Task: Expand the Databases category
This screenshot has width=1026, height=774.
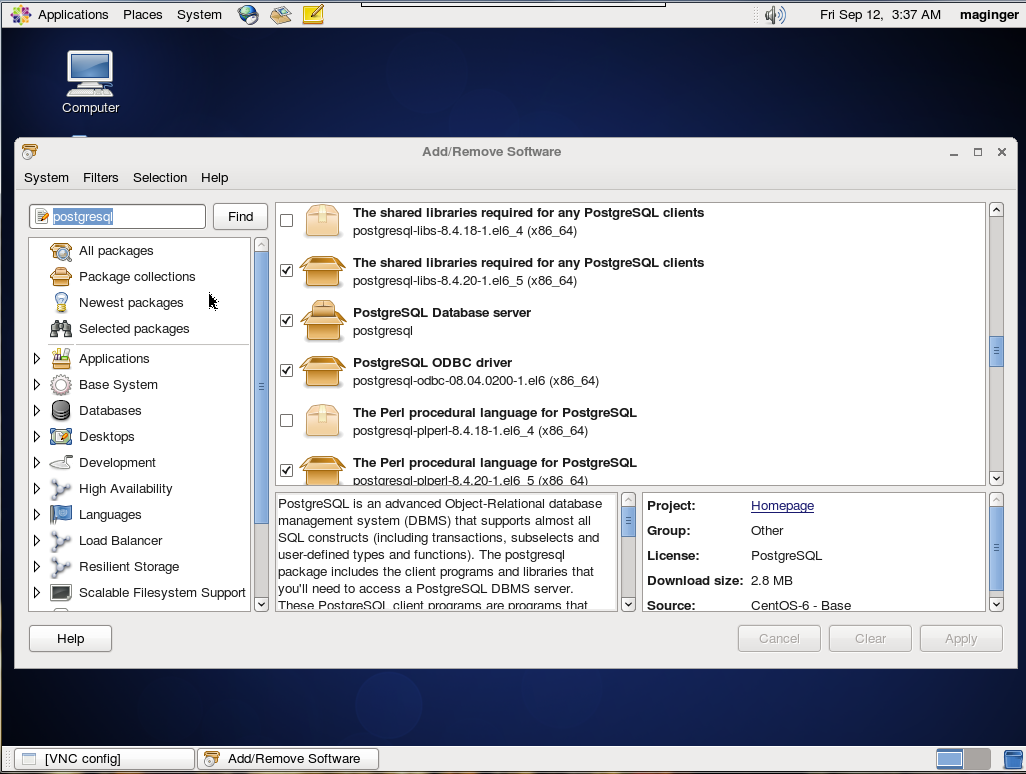Action: click(37, 410)
